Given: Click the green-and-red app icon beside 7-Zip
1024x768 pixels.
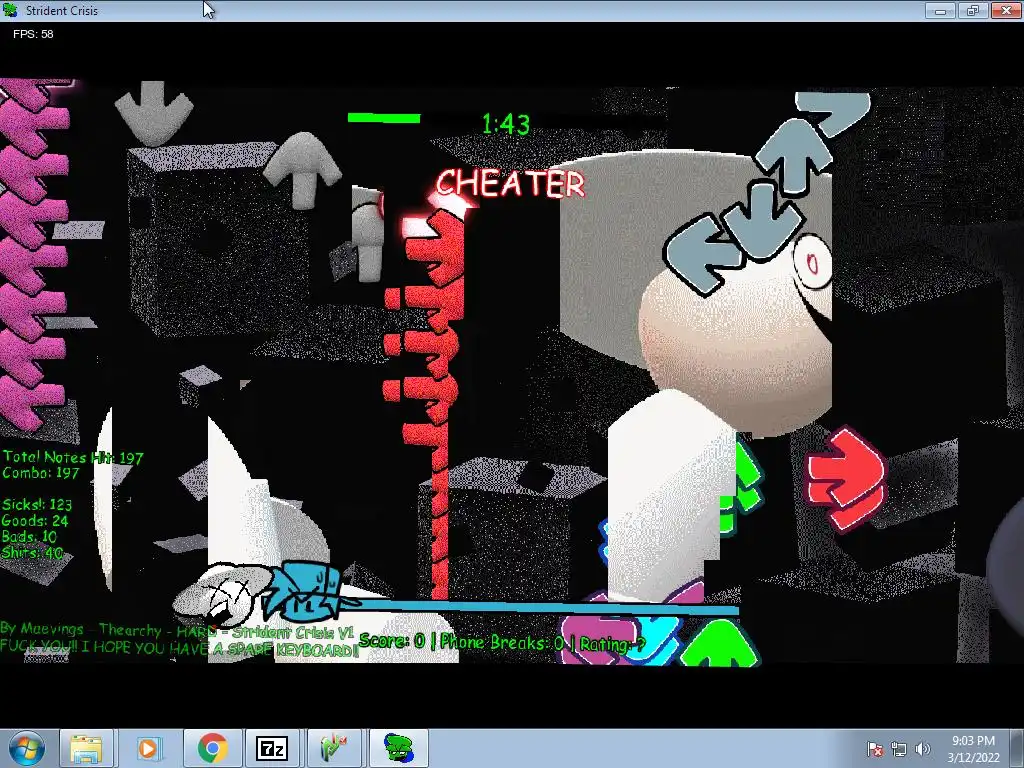Looking at the screenshot, I should 334,748.
